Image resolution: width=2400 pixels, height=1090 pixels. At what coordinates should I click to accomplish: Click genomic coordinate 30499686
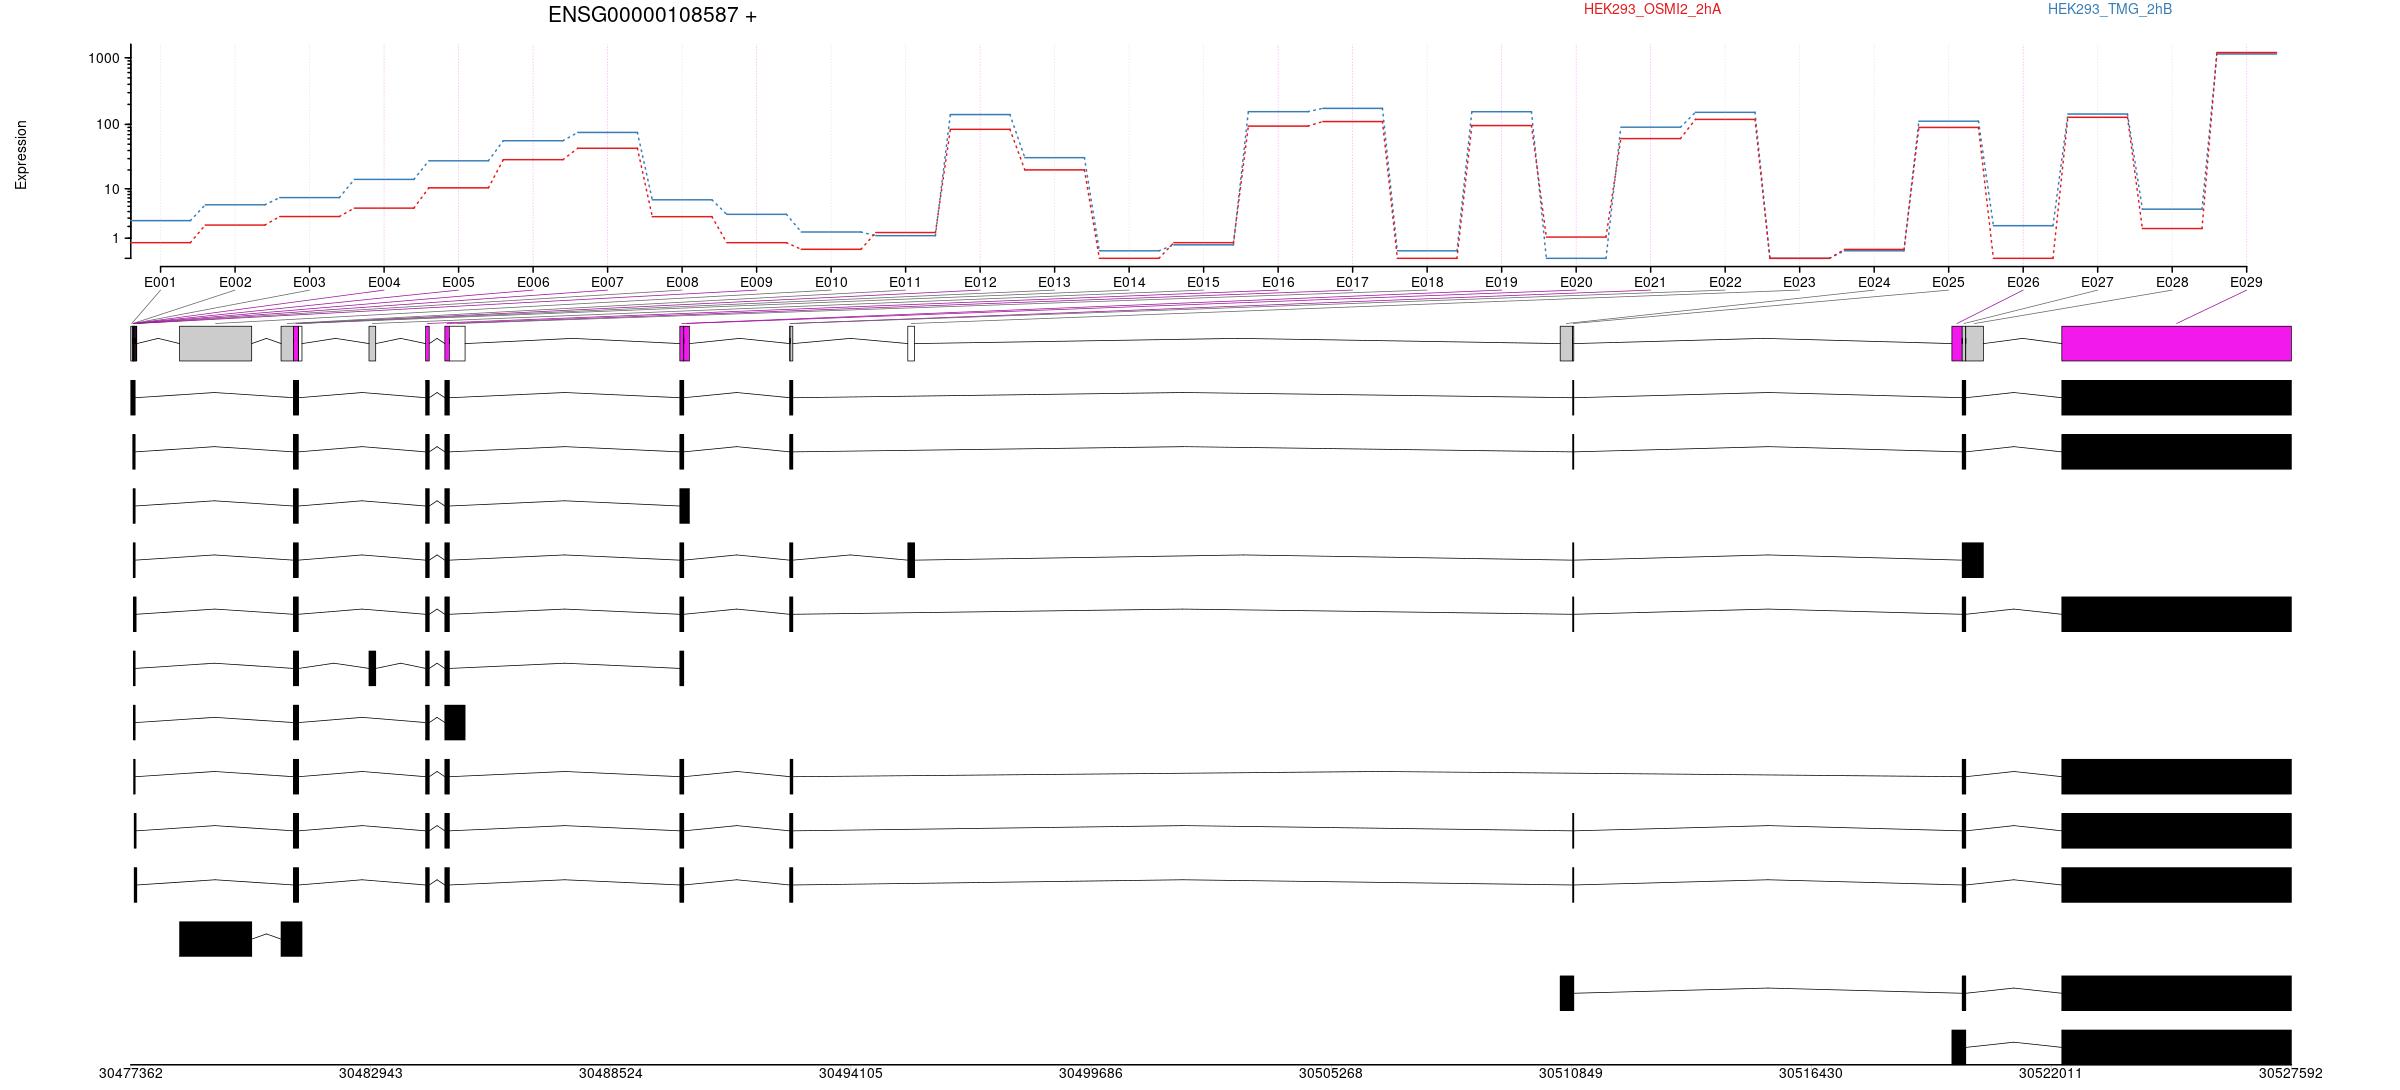(x=1091, y=1074)
